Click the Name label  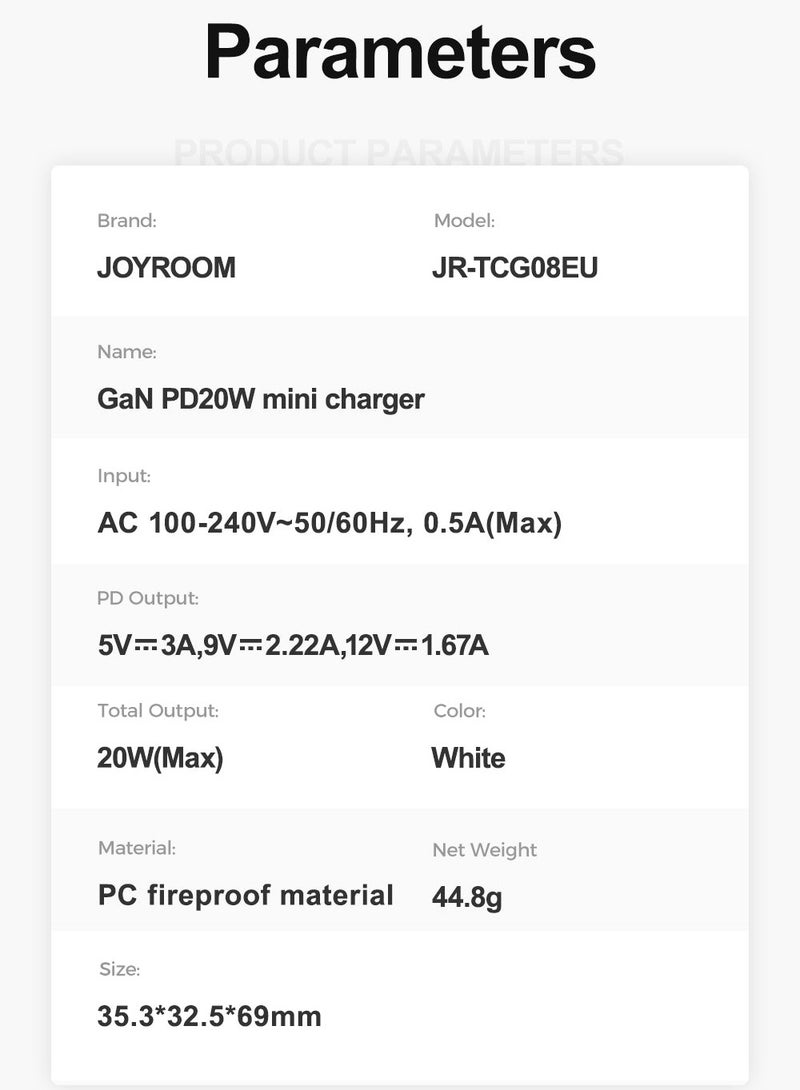pos(127,352)
